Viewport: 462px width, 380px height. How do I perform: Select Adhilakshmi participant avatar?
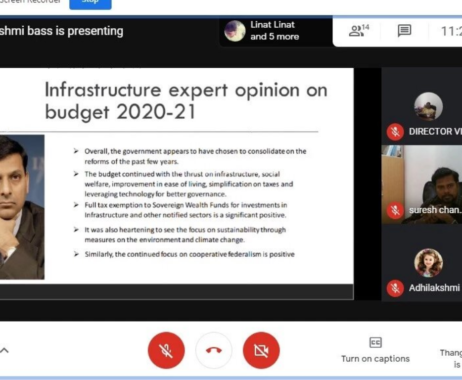click(428, 263)
